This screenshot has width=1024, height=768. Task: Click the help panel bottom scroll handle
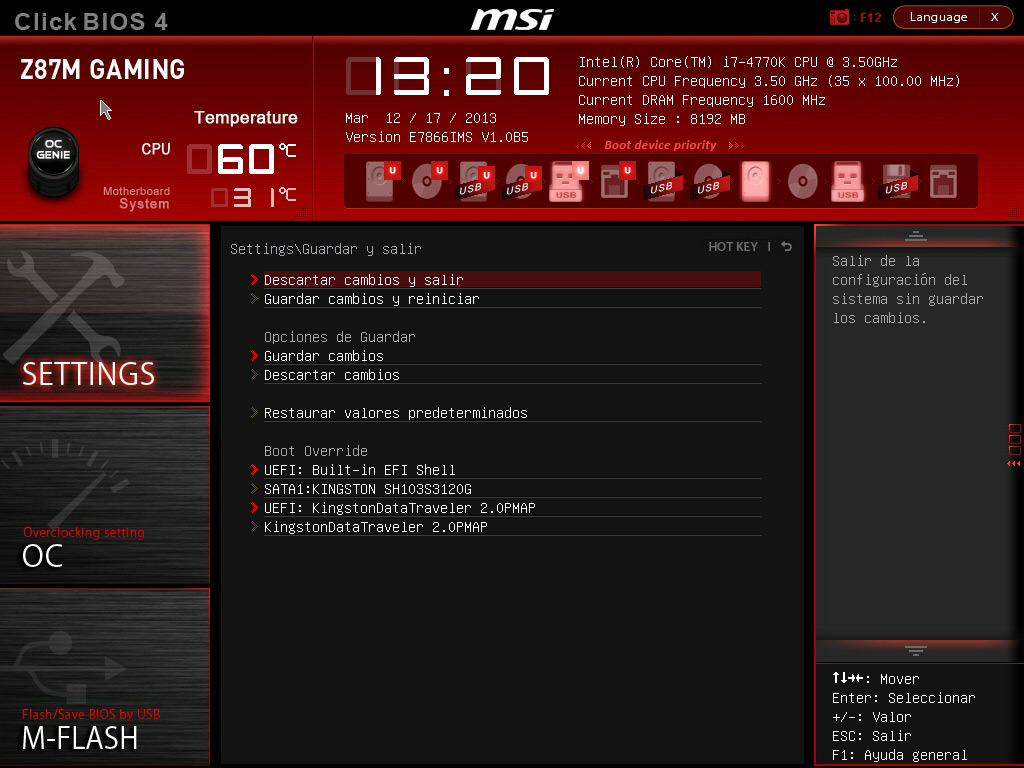click(916, 650)
